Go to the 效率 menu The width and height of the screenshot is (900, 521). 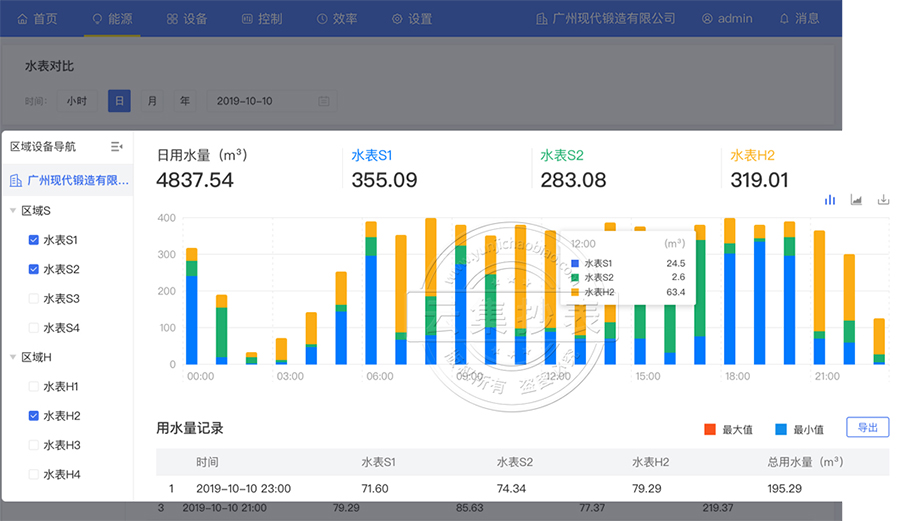(336, 18)
